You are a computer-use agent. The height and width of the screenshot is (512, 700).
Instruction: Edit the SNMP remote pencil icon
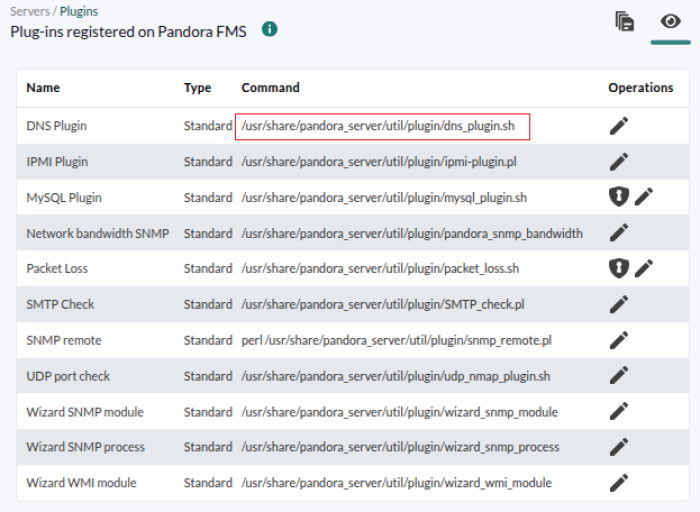[x=619, y=340]
